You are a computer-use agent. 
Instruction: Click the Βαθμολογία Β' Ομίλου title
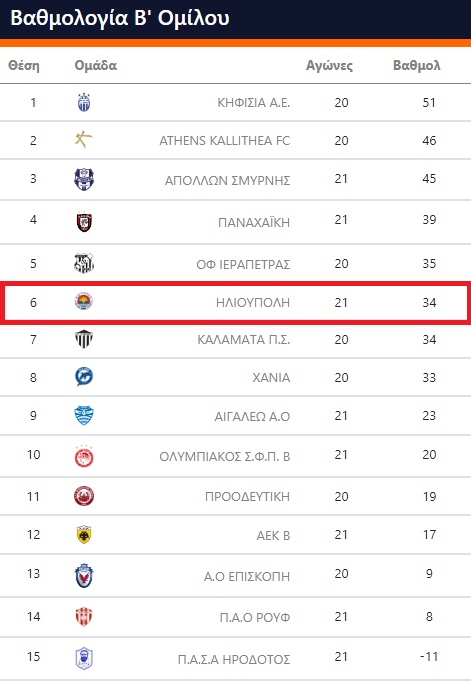pyautogui.click(x=120, y=19)
